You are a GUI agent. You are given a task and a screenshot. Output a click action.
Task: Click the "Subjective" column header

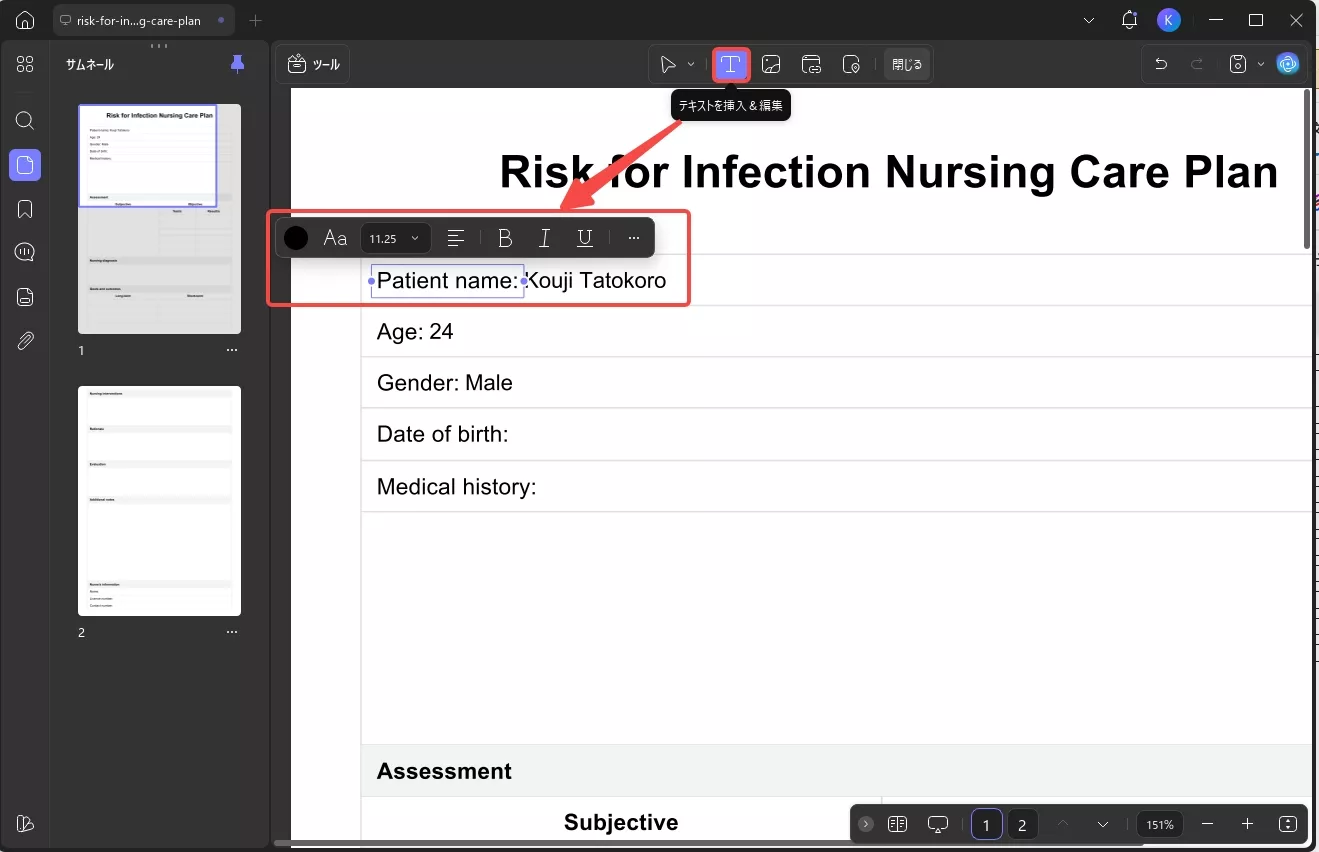point(621,822)
